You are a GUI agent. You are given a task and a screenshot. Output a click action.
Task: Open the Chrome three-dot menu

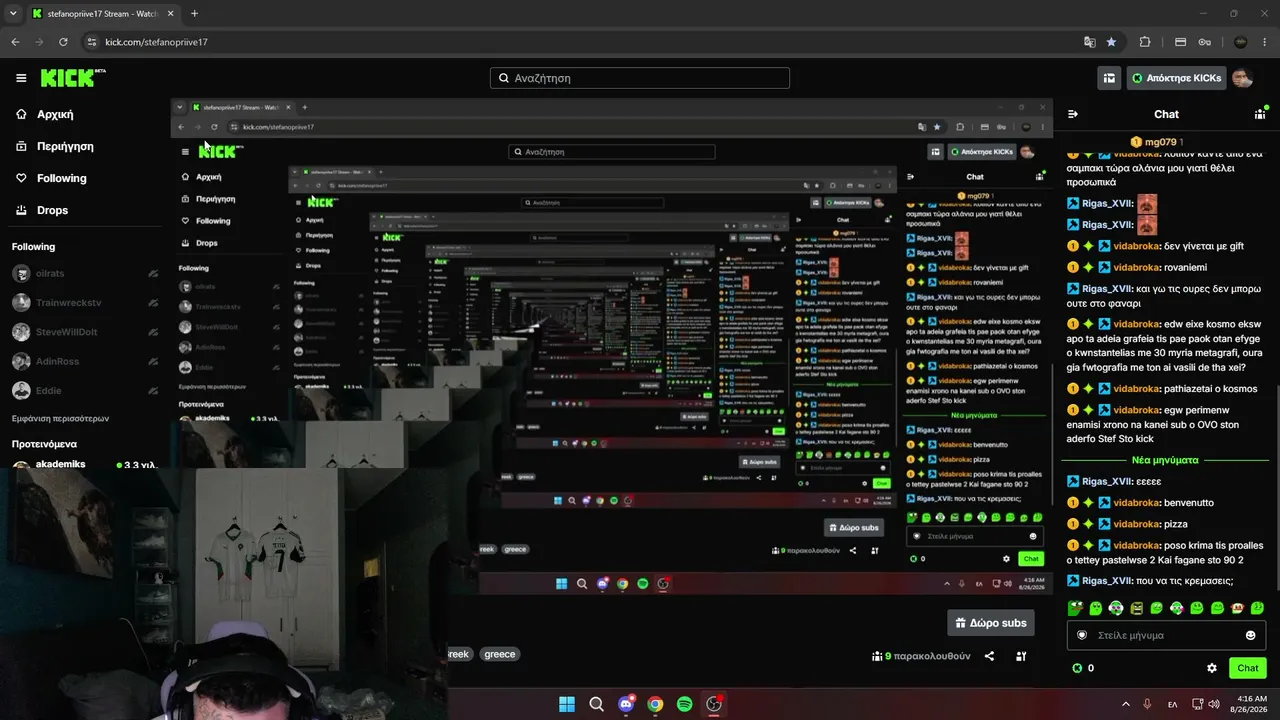pyautogui.click(x=1265, y=42)
